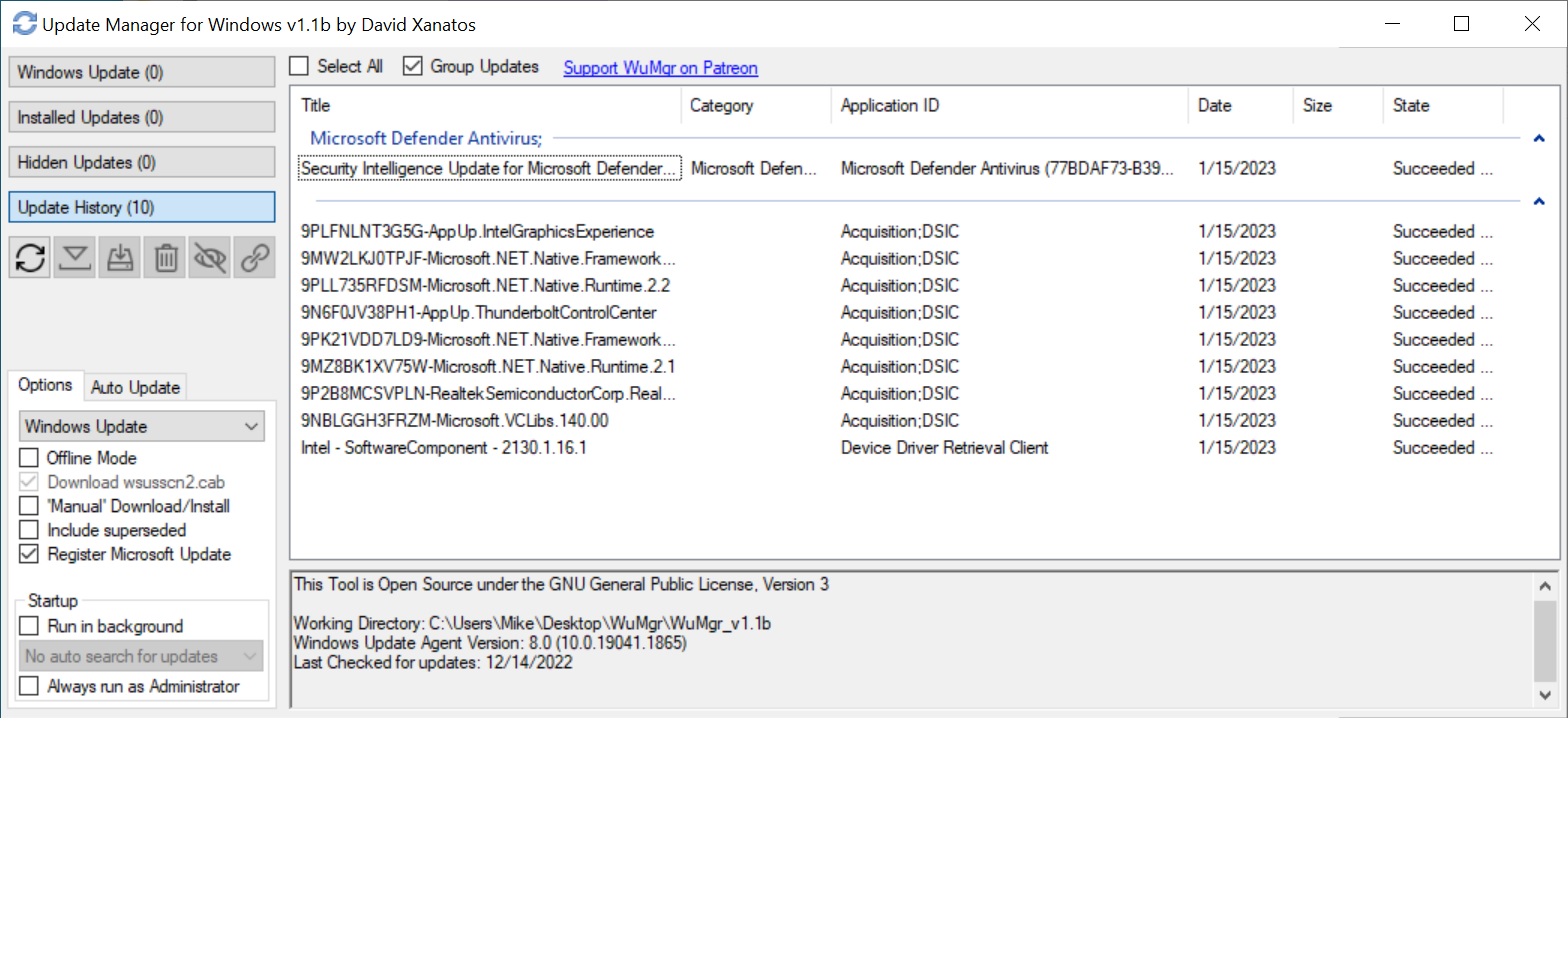The image size is (1568, 960).
Task: Click the uninstall trash can icon
Action: tap(165, 258)
